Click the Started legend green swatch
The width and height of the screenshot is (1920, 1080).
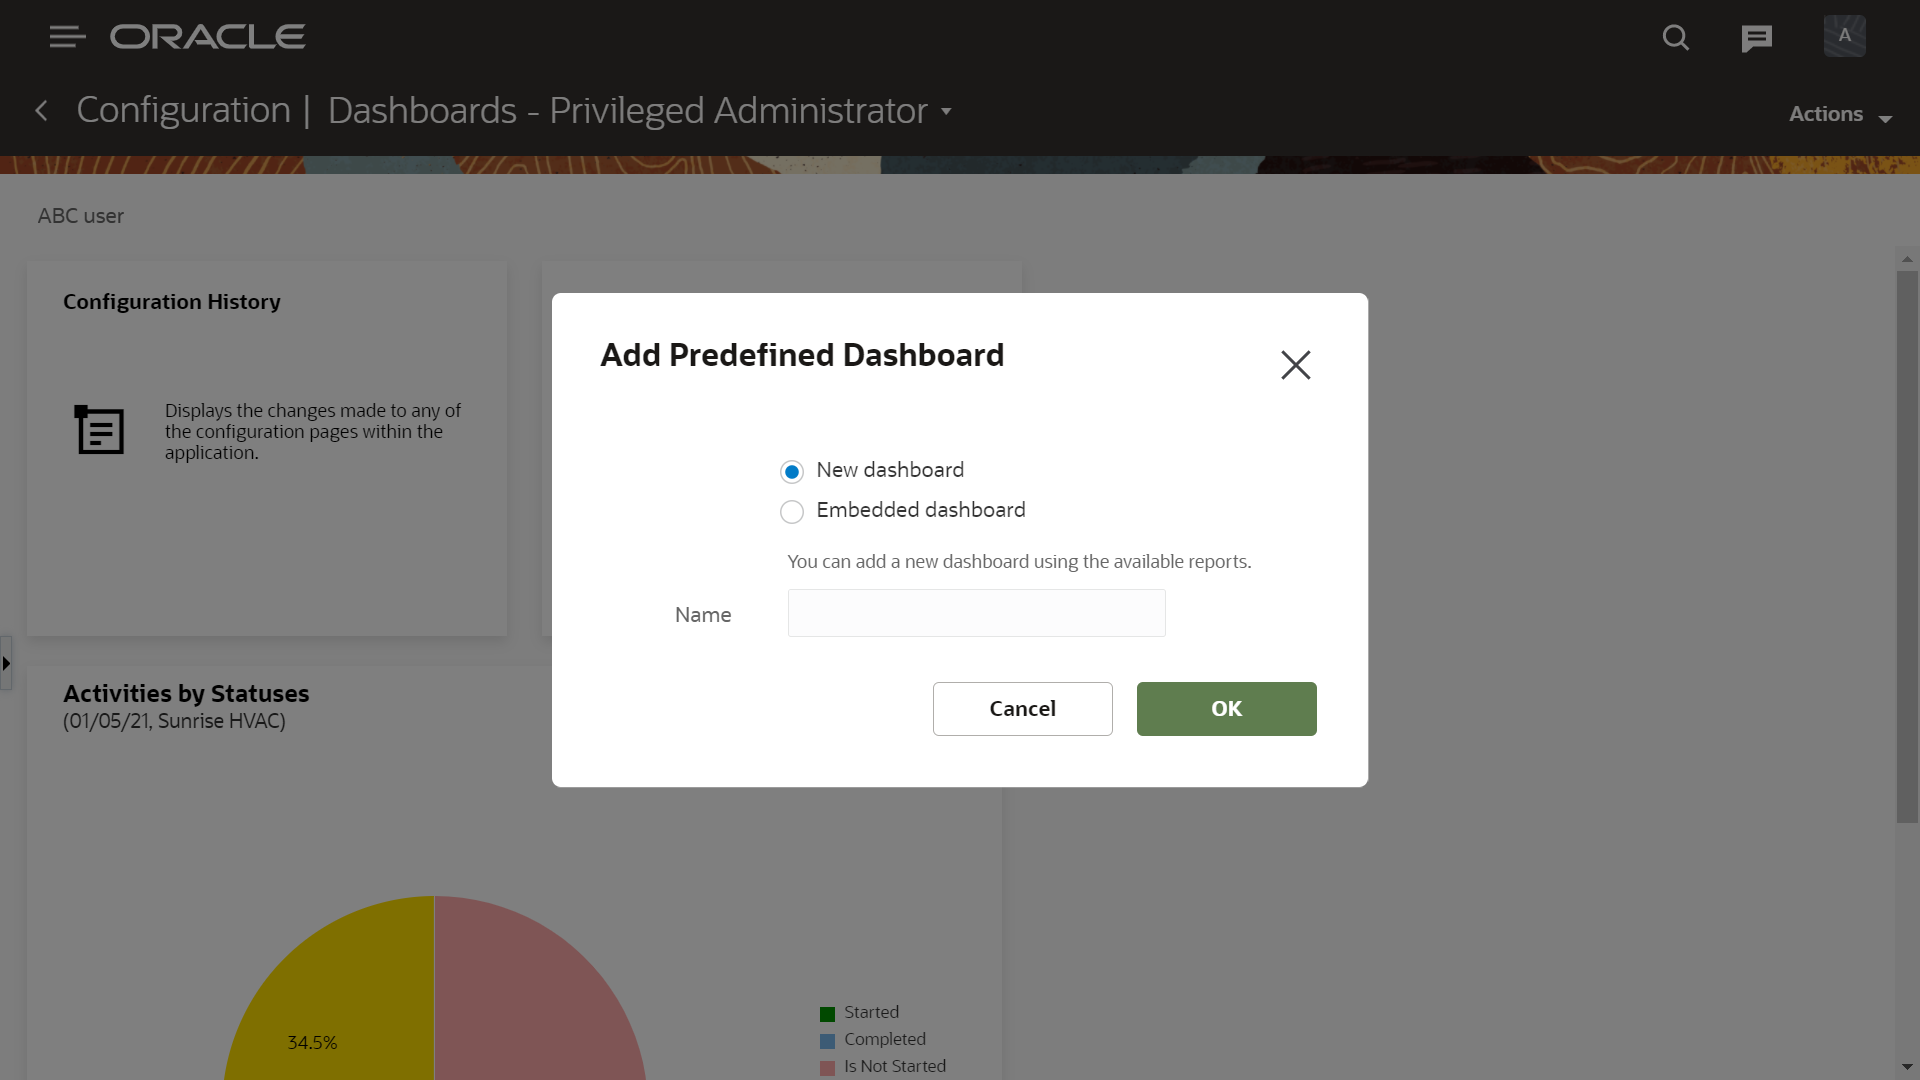pyautogui.click(x=827, y=1014)
